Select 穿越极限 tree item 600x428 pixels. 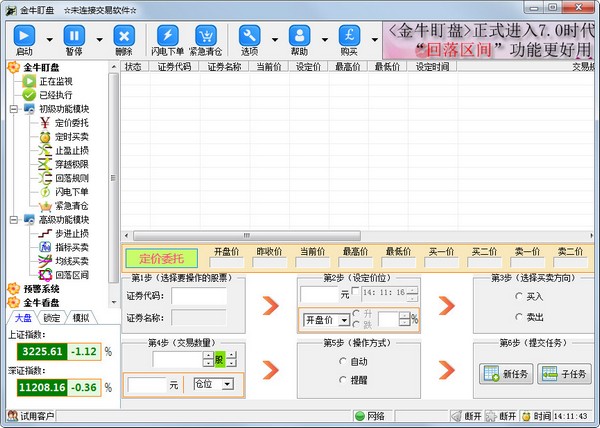(x=72, y=164)
